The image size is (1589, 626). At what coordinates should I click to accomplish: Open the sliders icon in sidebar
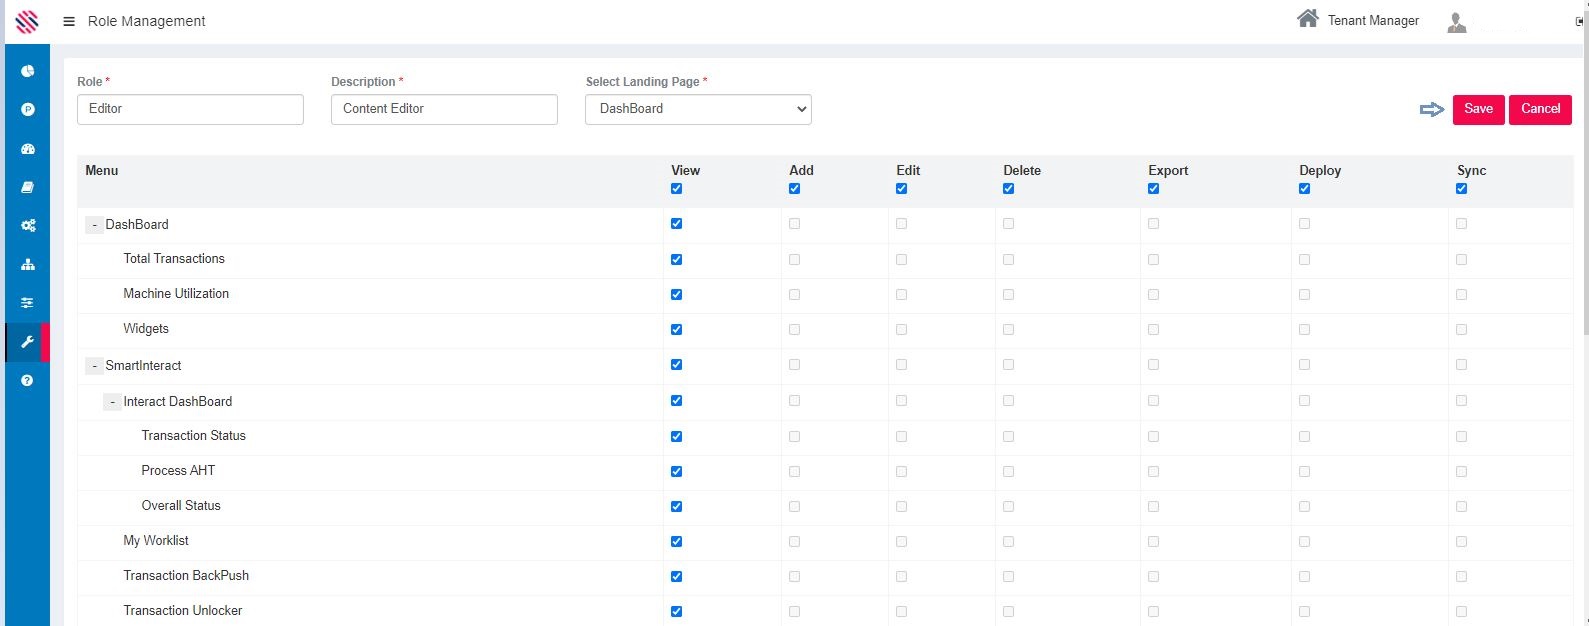tap(28, 303)
